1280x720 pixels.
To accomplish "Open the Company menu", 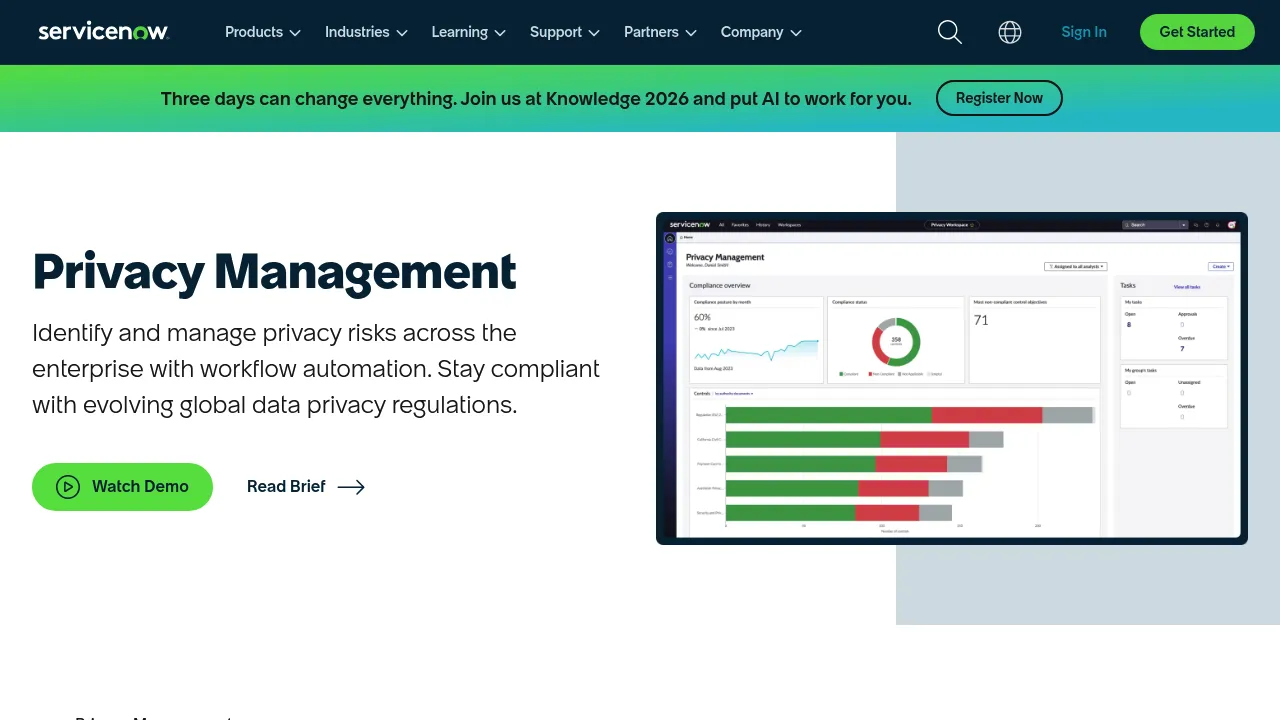I will [761, 32].
